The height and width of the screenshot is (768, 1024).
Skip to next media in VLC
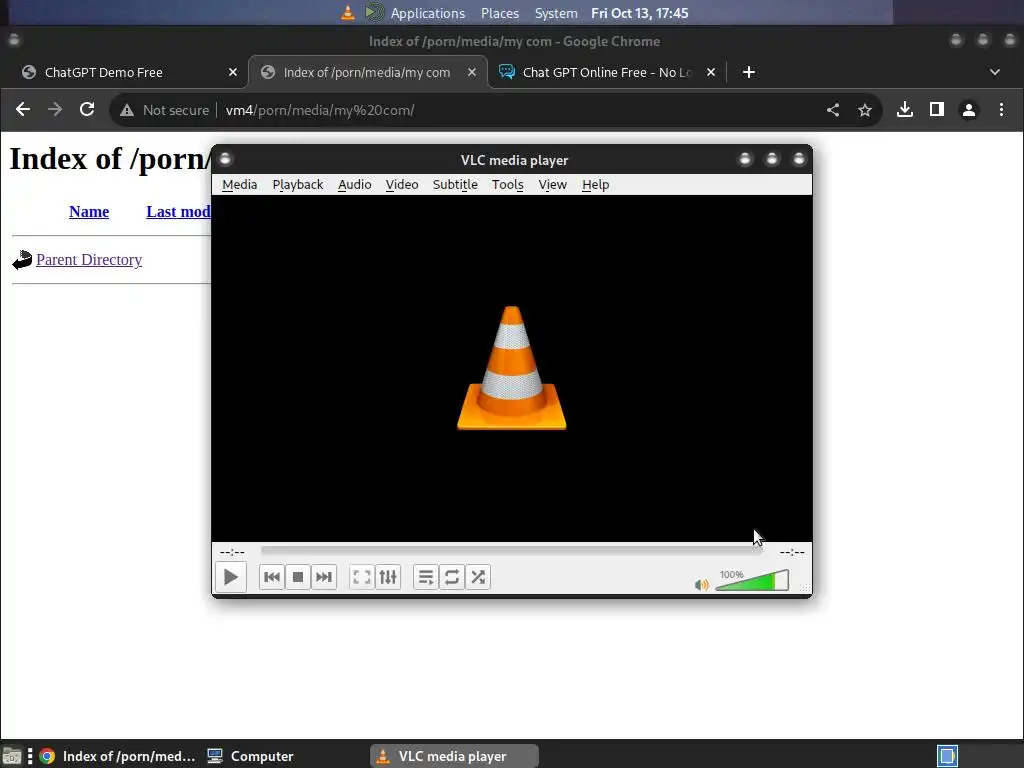[324, 577]
